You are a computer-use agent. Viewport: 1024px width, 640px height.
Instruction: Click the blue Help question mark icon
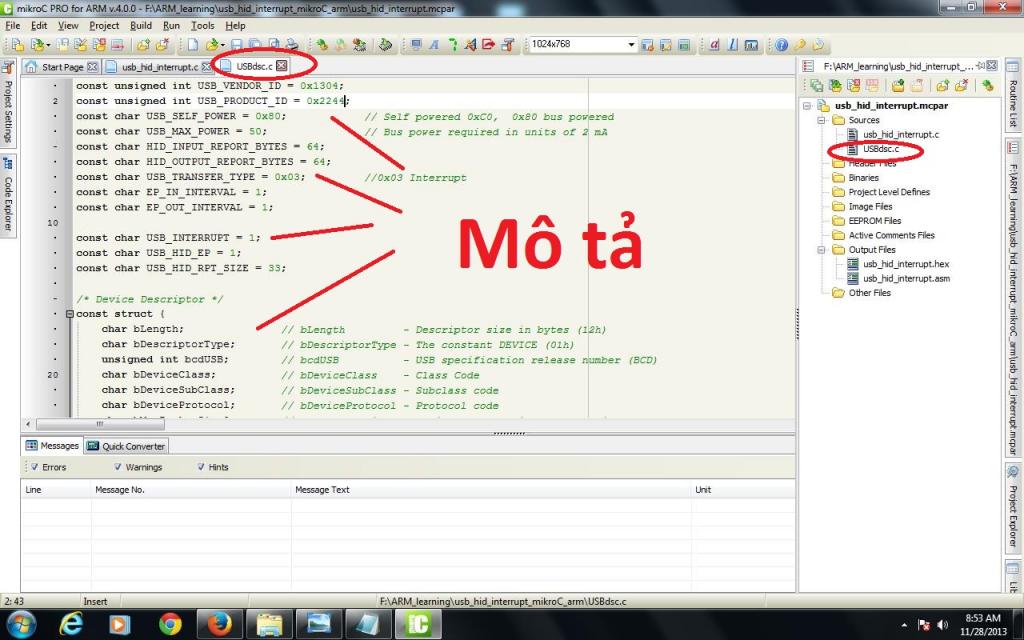[781, 44]
